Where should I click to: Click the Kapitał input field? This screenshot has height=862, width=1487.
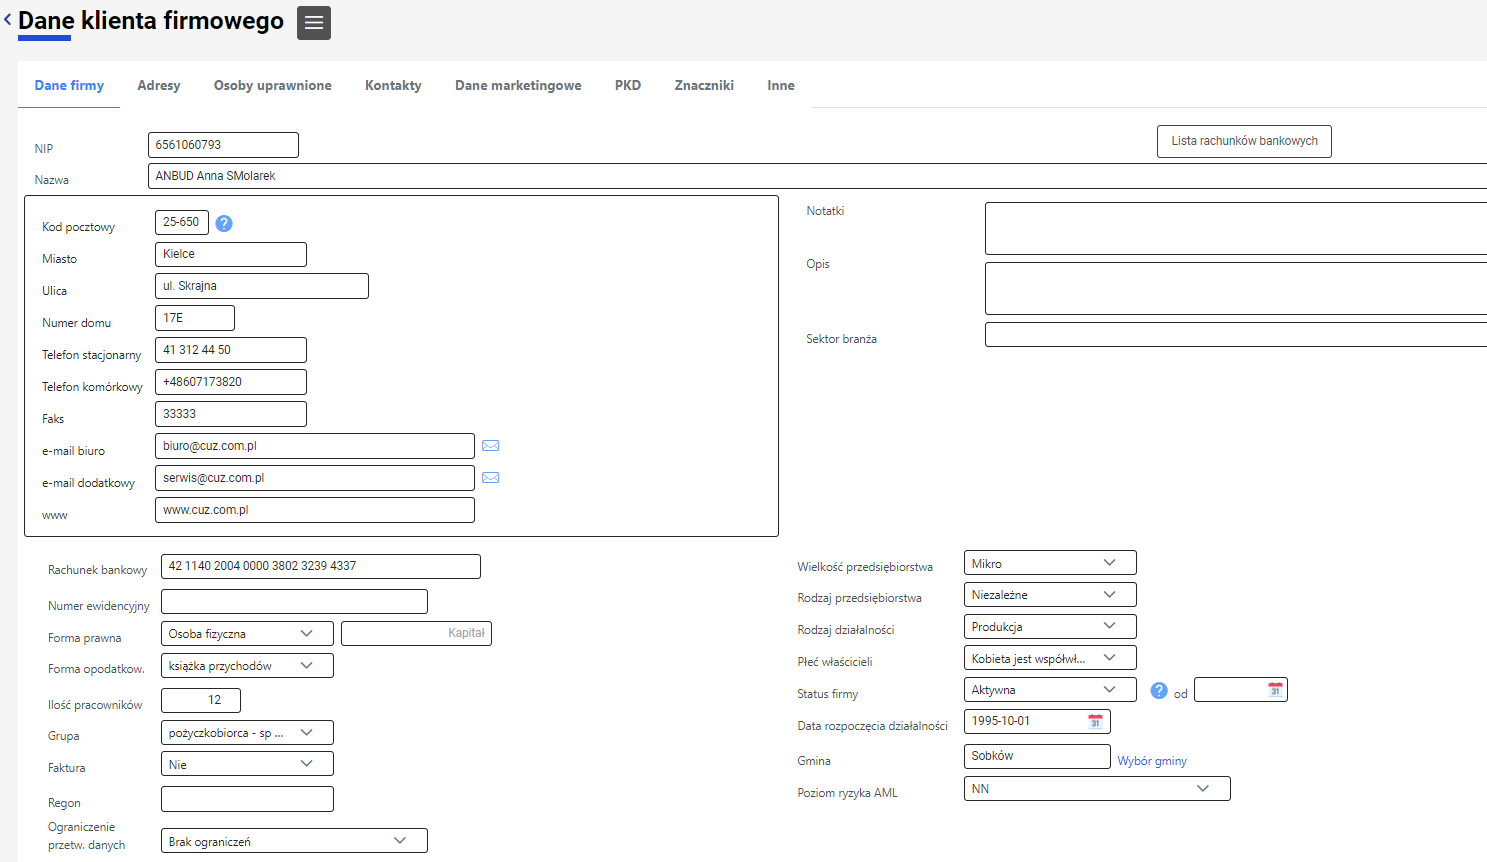pyautogui.click(x=416, y=633)
